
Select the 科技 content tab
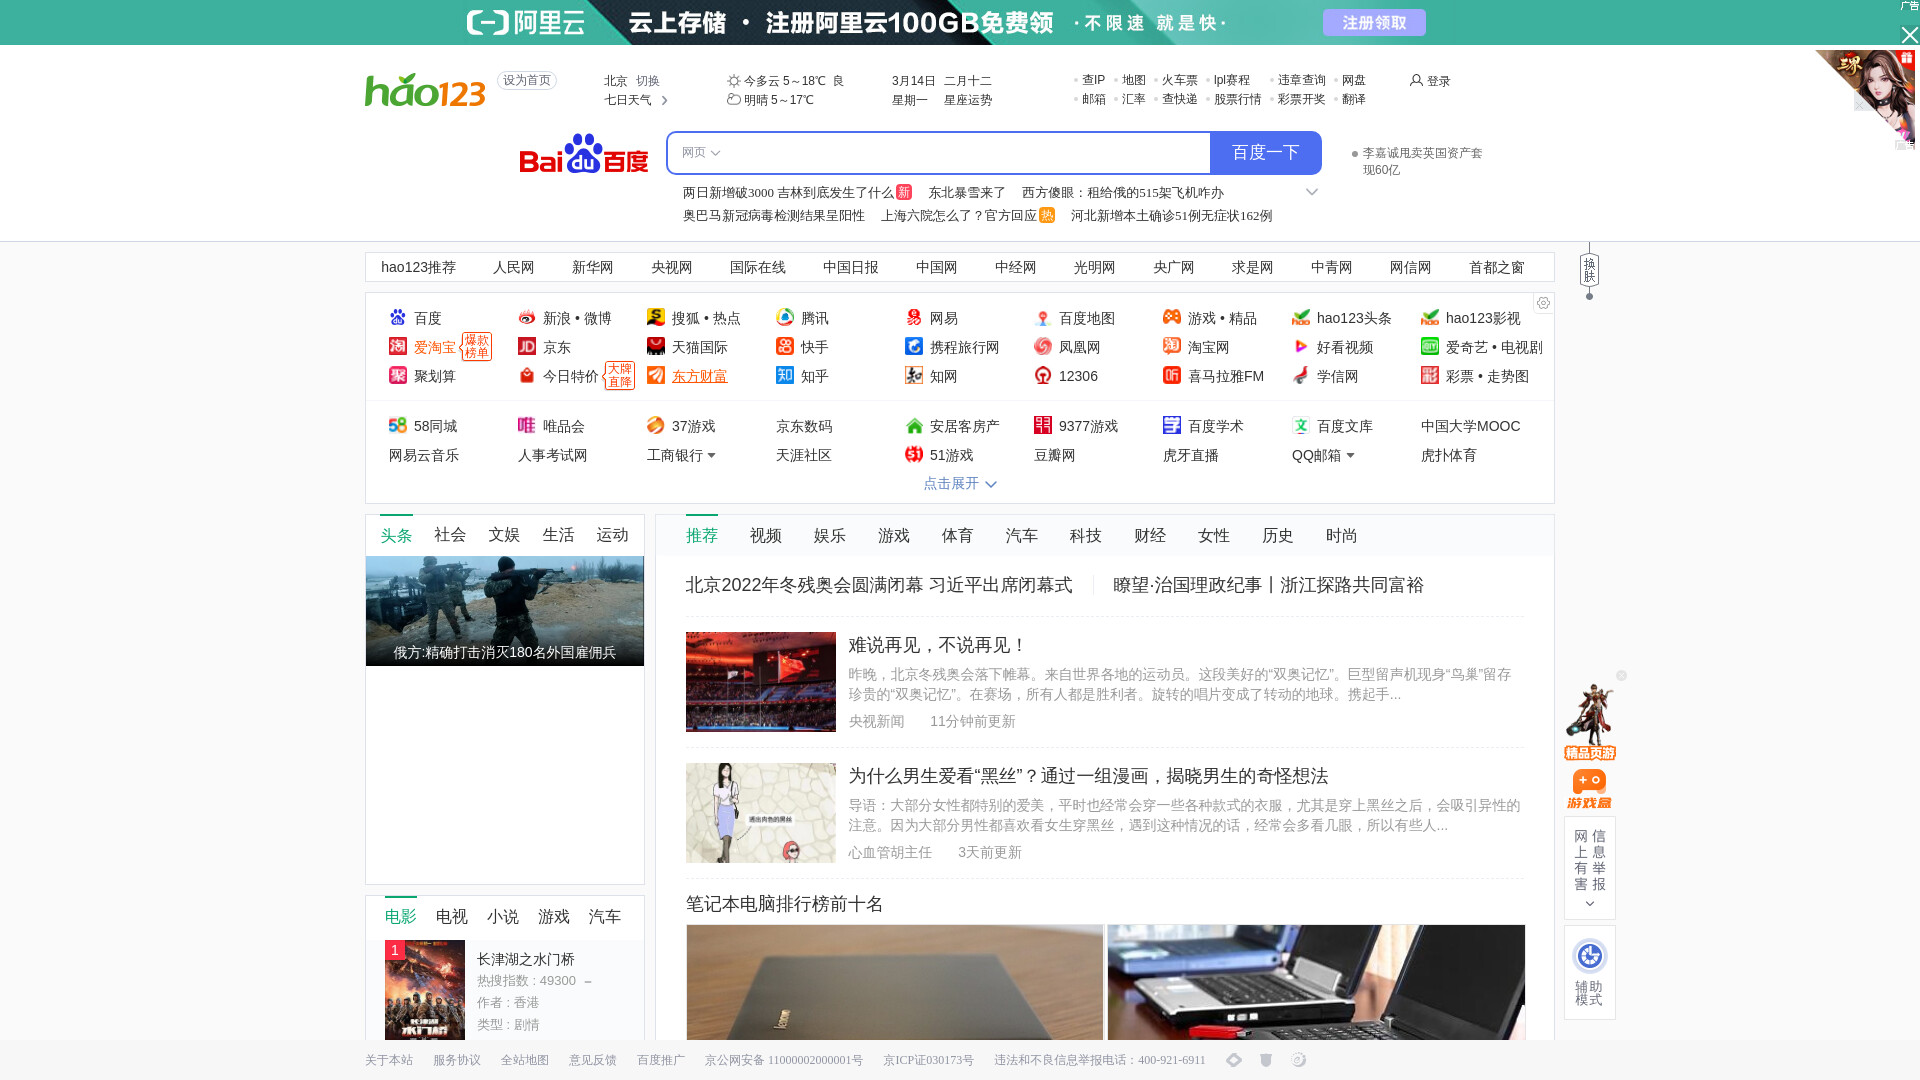click(1086, 536)
